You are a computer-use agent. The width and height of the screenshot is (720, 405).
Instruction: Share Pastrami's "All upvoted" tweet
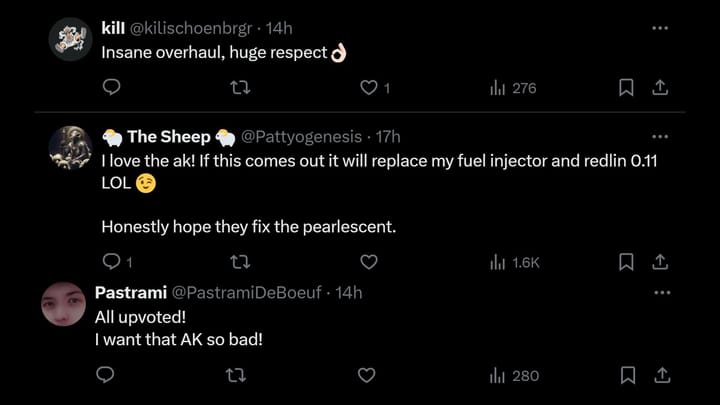660,376
